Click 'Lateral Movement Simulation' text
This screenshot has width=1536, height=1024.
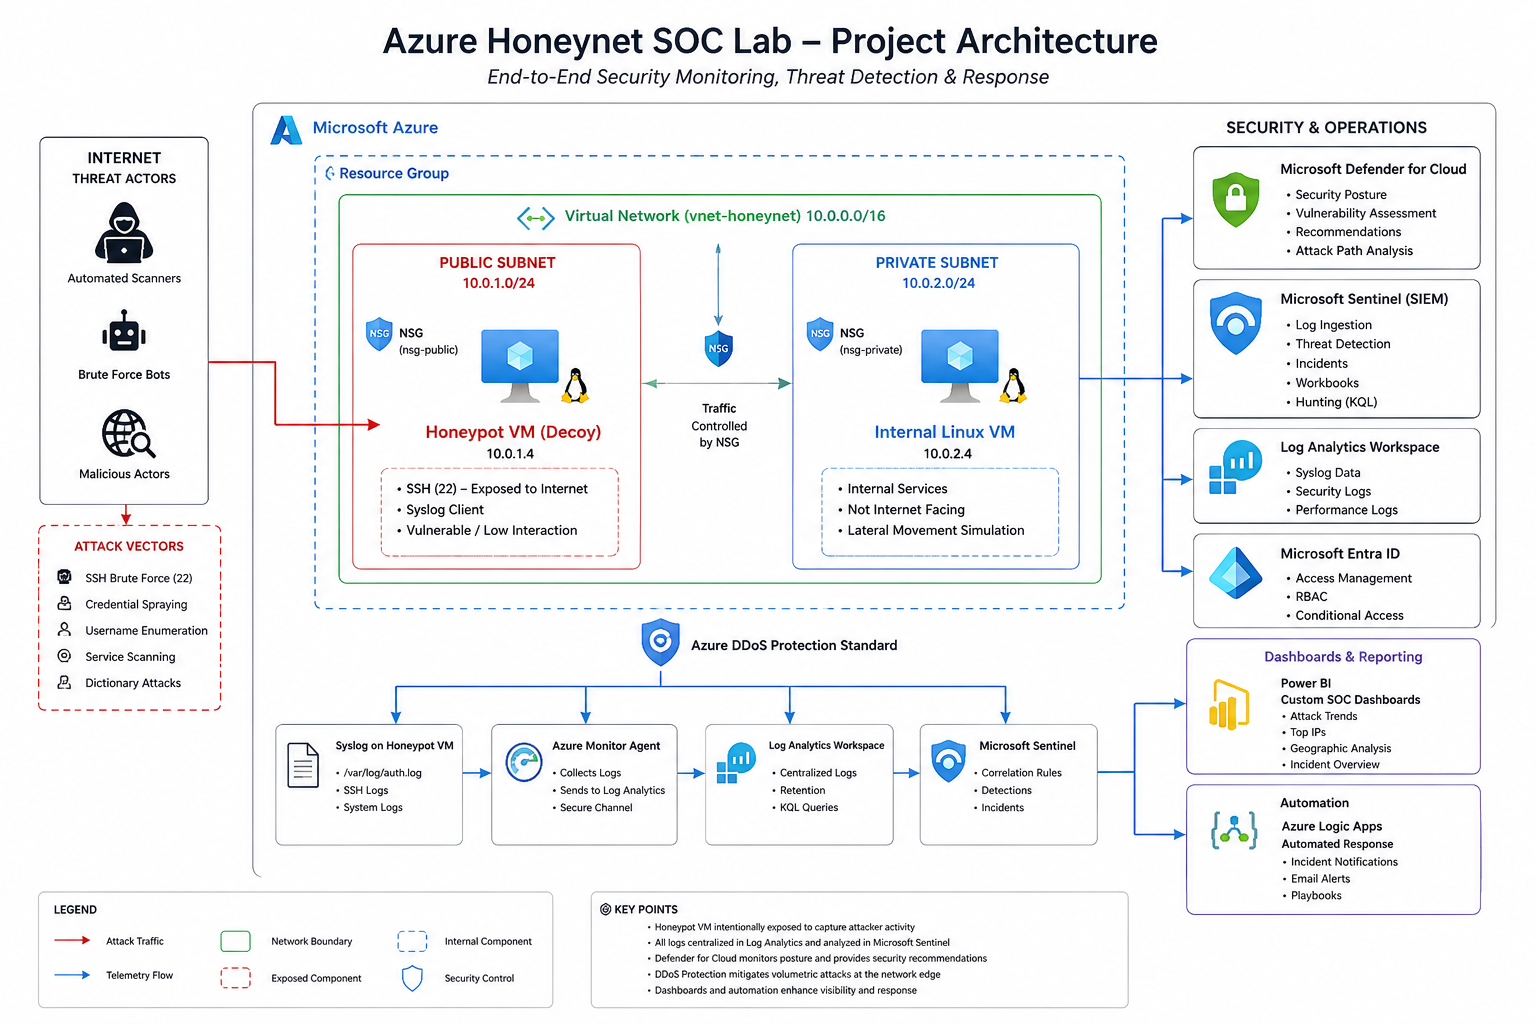click(x=936, y=530)
